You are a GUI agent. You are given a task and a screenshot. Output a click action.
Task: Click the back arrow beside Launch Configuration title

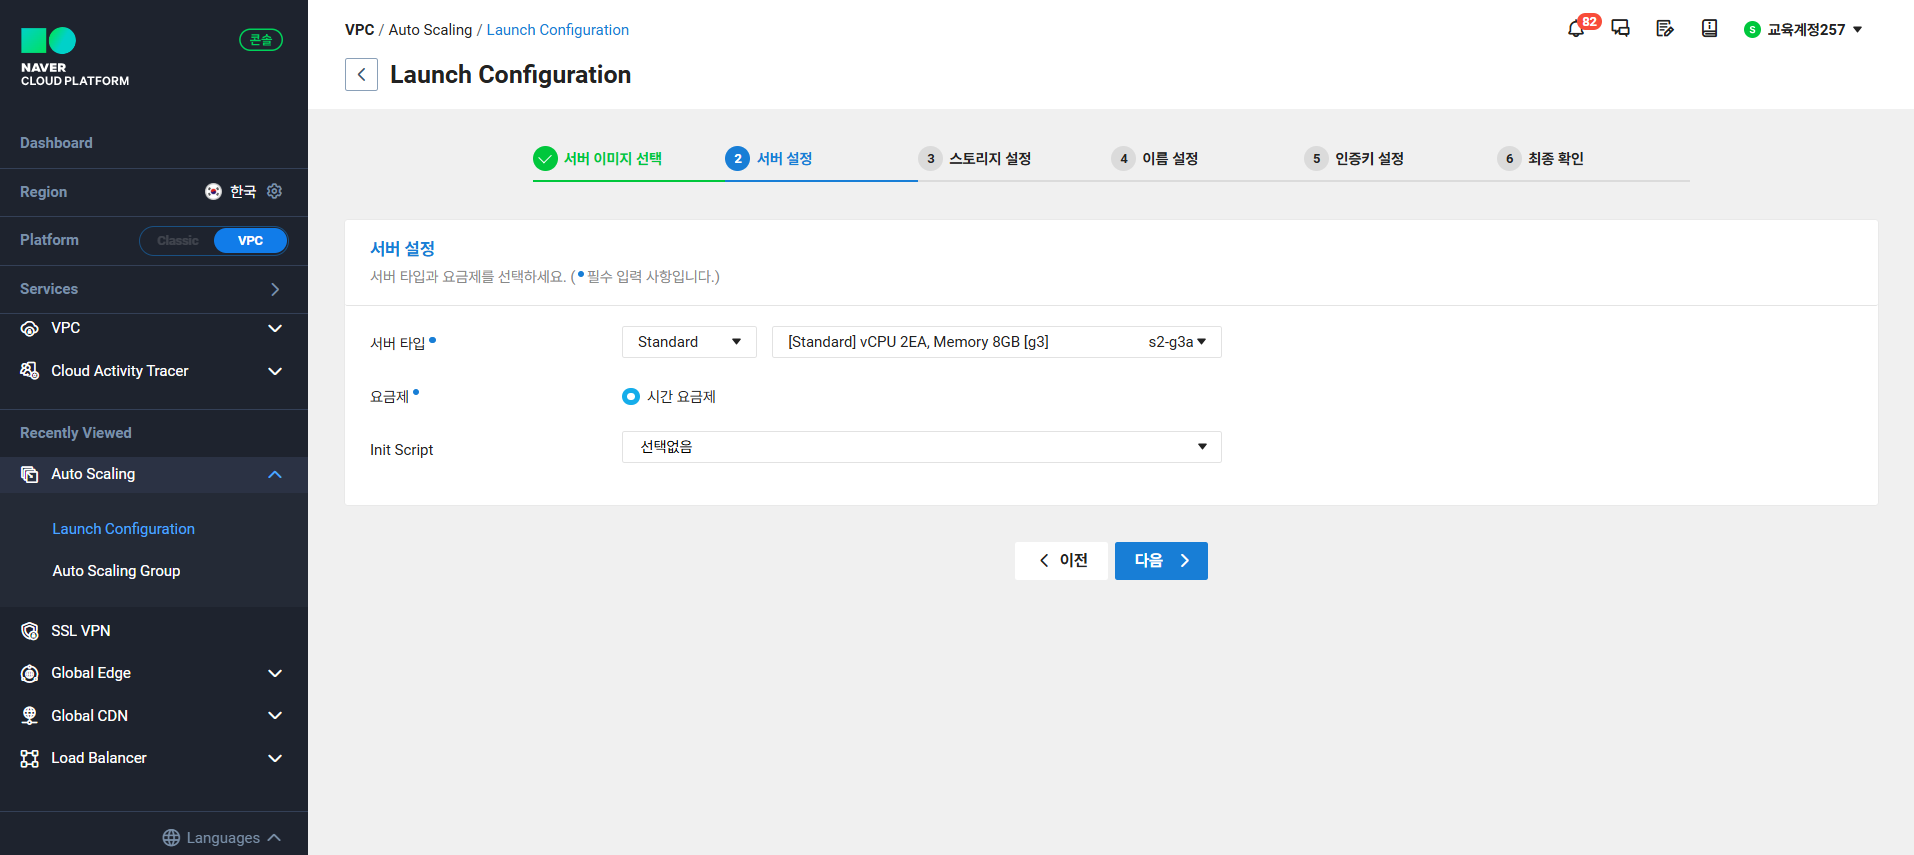361,74
